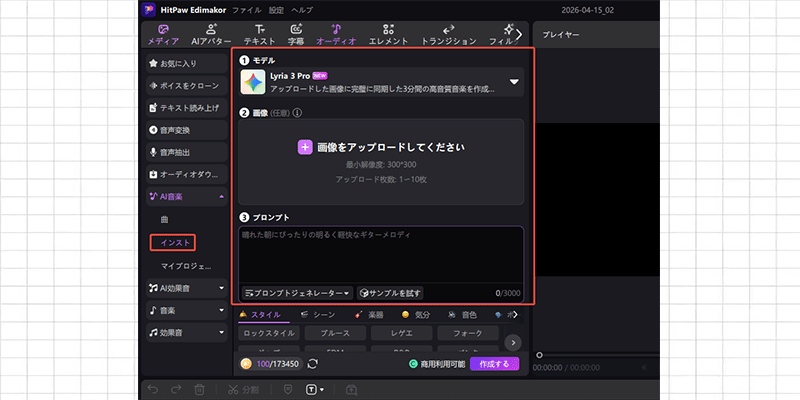Viewport: 800px width, 400px height.
Task: Choose the ロックスタイル style tag
Action: tap(269, 333)
